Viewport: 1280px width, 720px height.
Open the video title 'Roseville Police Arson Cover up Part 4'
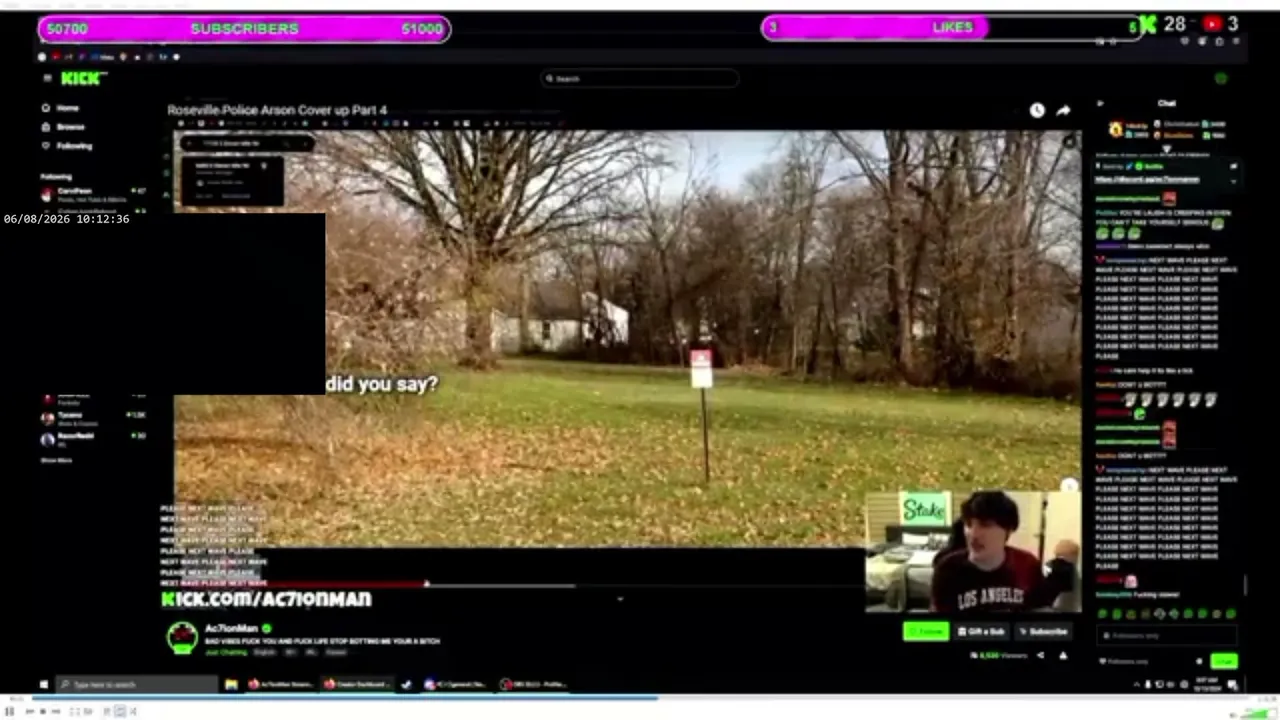277,110
